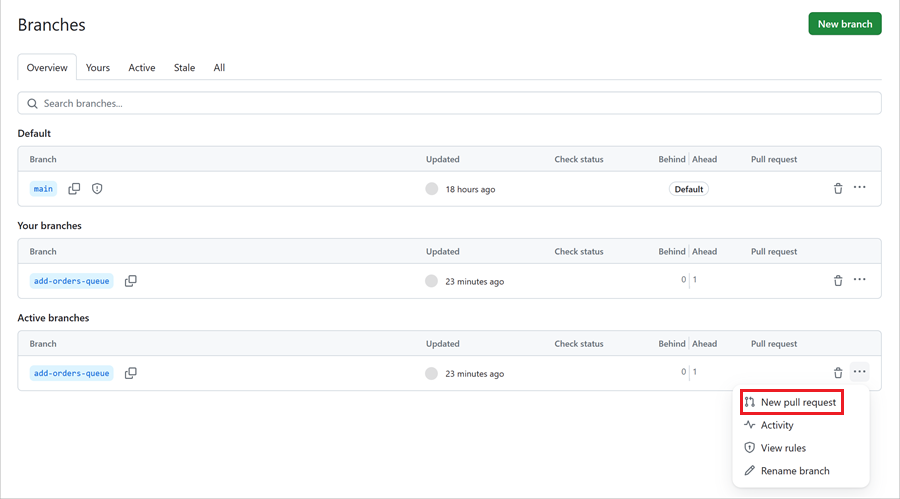The height and width of the screenshot is (499, 900).
Task: Create a New branch with green button
Action: click(x=845, y=24)
